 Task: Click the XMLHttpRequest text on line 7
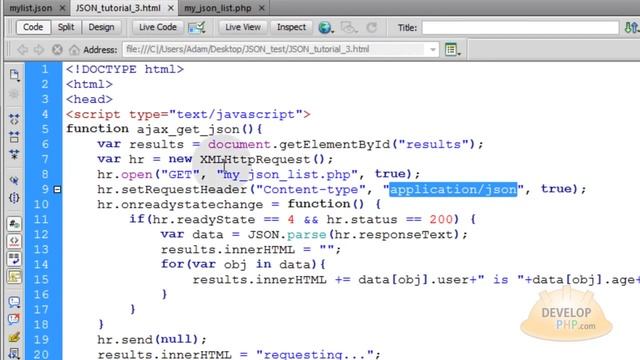[x=255, y=159]
